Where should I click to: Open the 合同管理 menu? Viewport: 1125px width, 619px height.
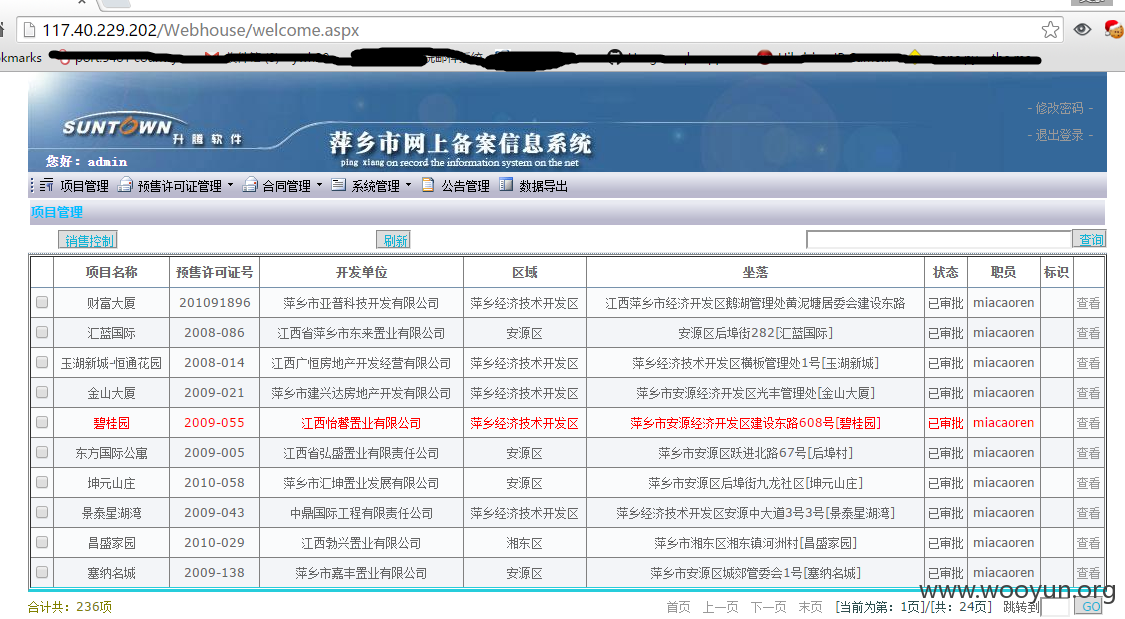pyautogui.click(x=286, y=186)
